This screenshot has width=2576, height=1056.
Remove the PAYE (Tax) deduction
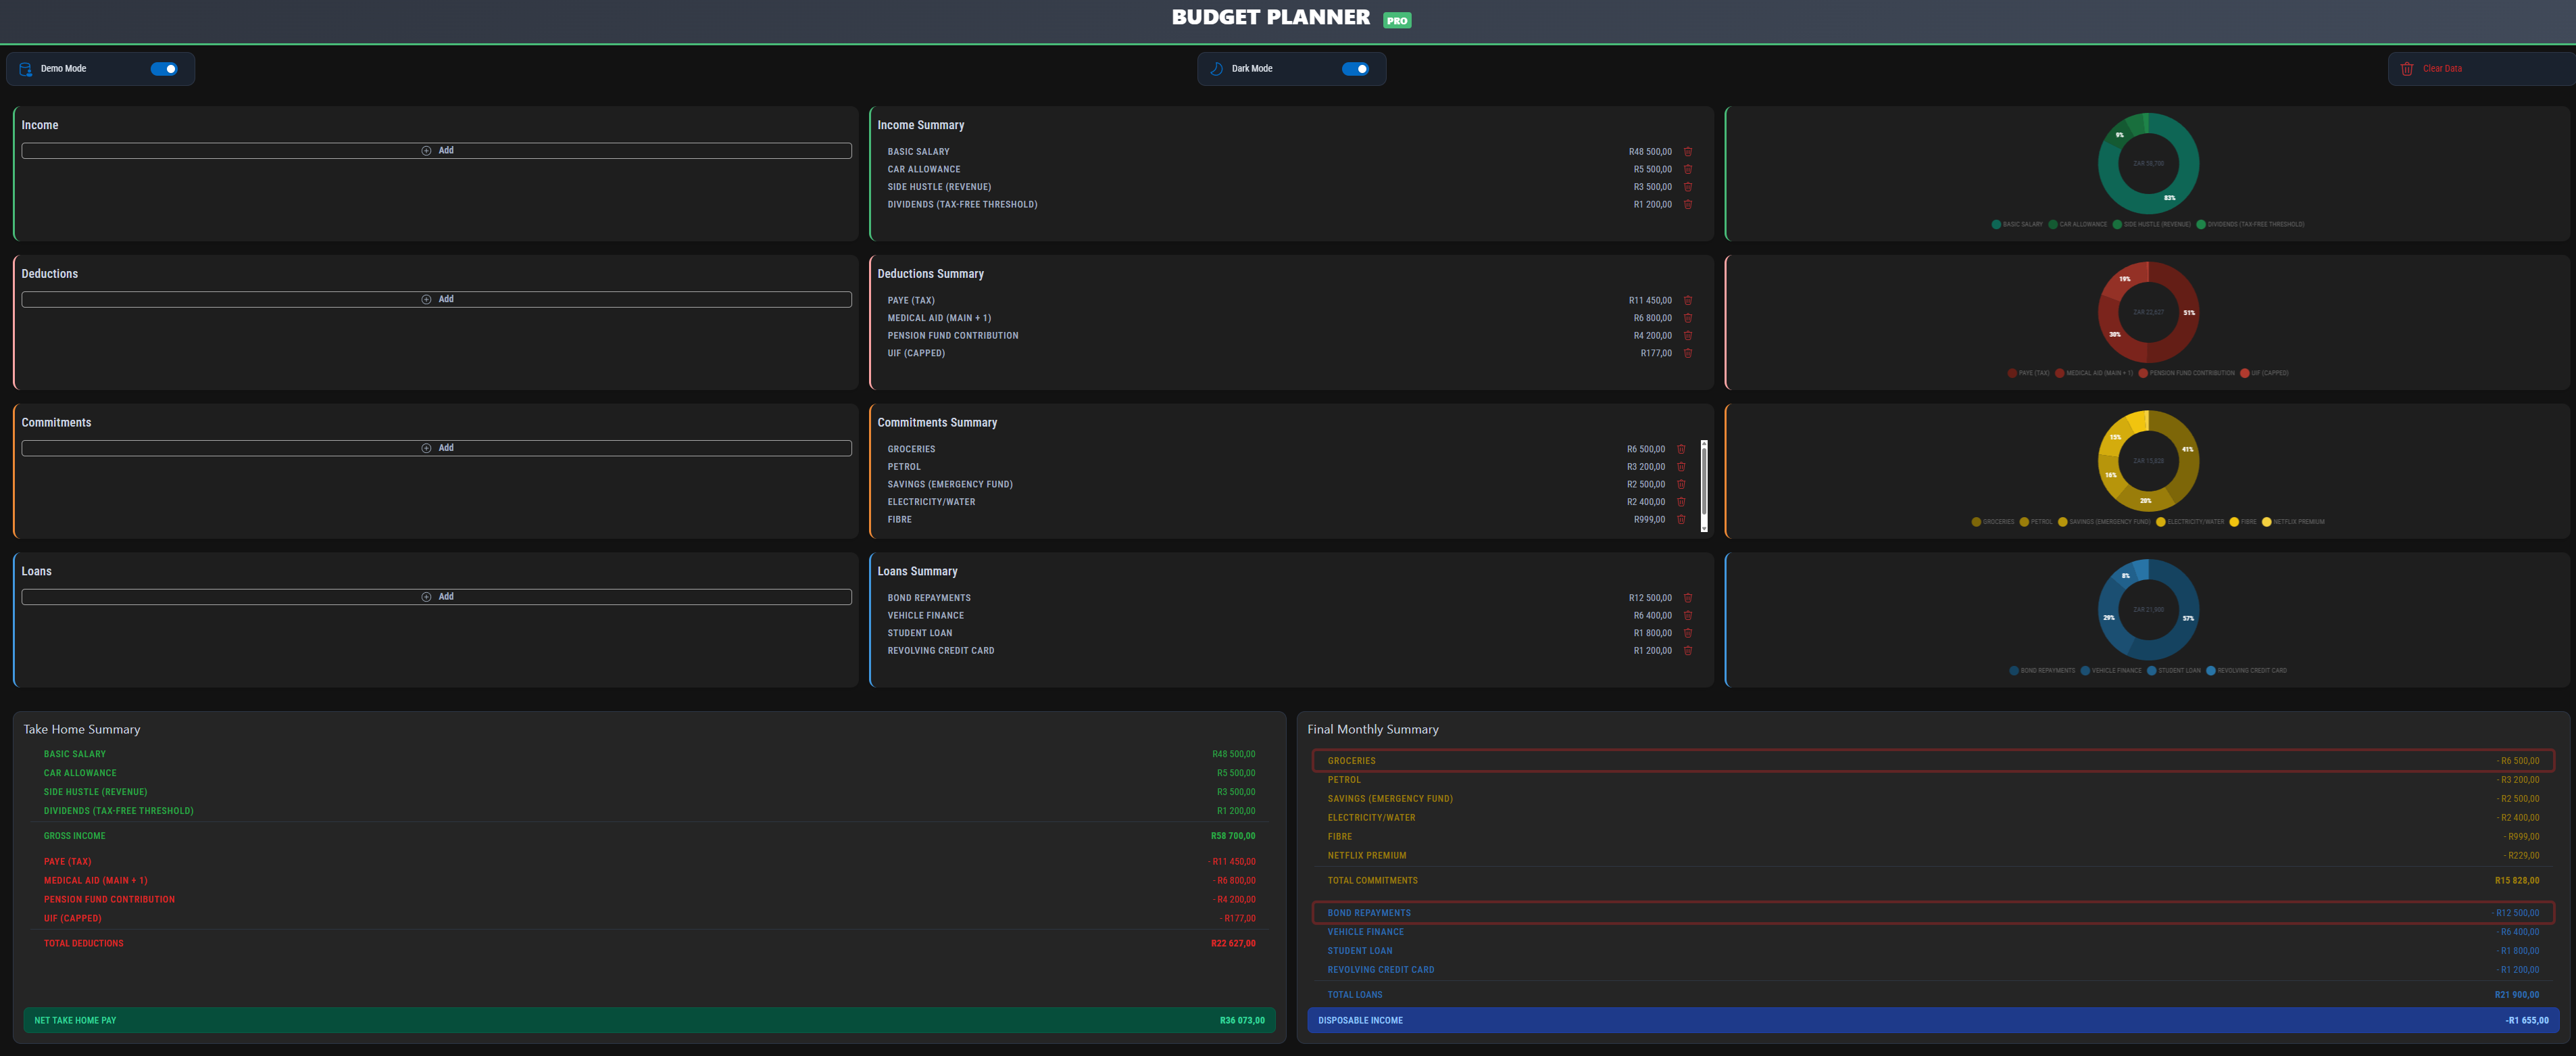point(1688,301)
